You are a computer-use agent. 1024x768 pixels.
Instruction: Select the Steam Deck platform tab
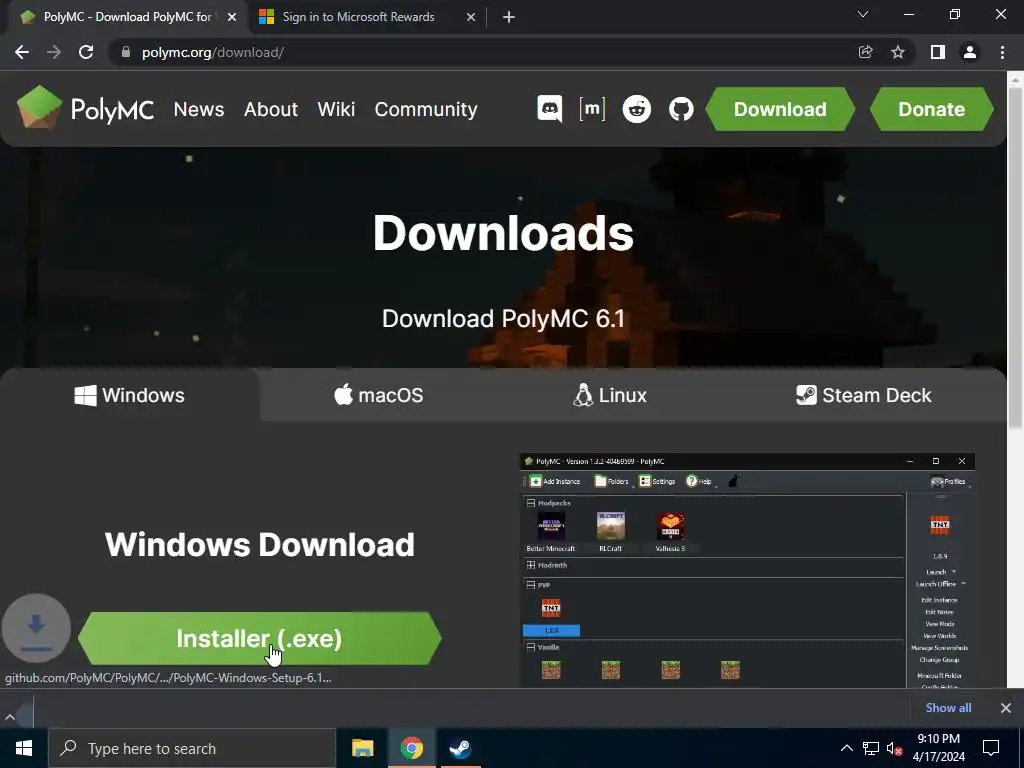pos(864,395)
